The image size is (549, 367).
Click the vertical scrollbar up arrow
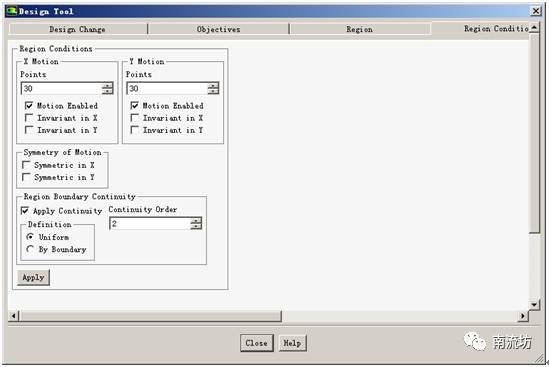pos(534,28)
